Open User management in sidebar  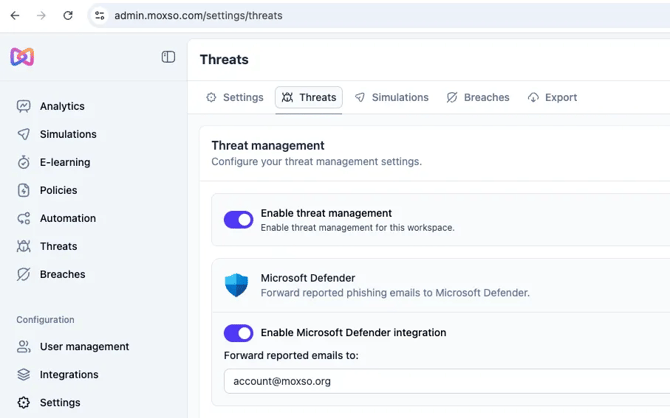[x=83, y=347]
